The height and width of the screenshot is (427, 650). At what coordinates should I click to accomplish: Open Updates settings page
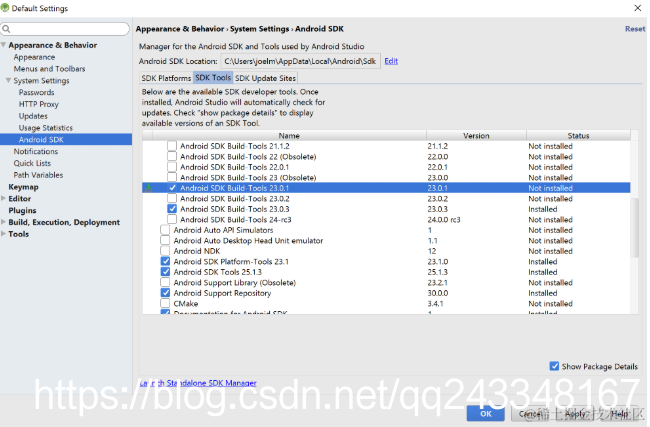coord(33,116)
